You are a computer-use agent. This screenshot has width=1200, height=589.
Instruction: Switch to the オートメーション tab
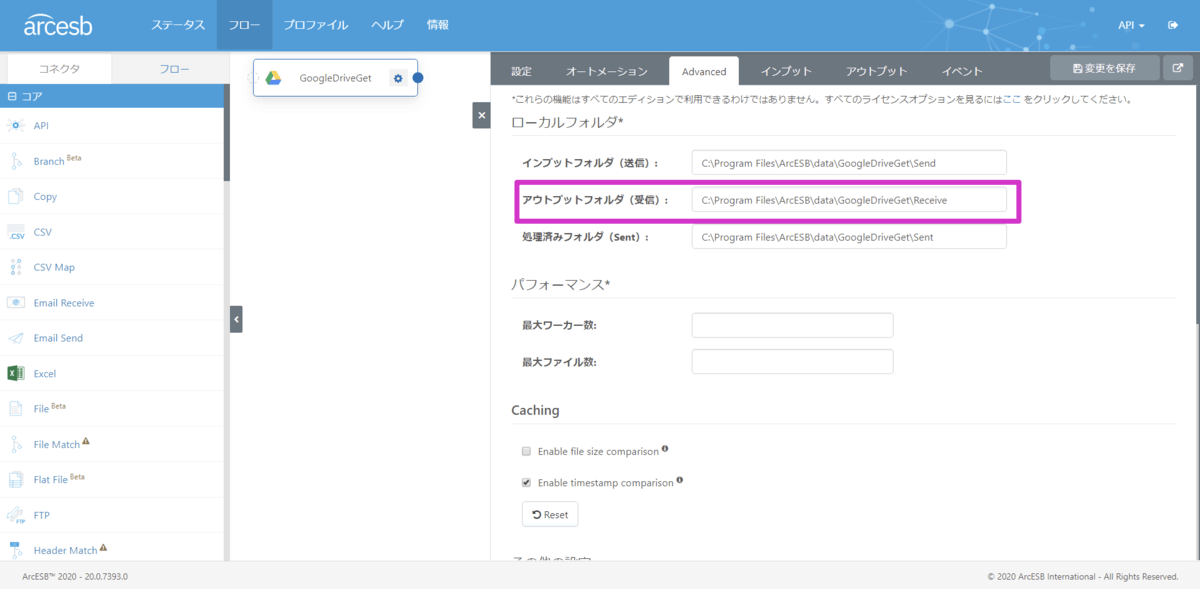(x=607, y=71)
